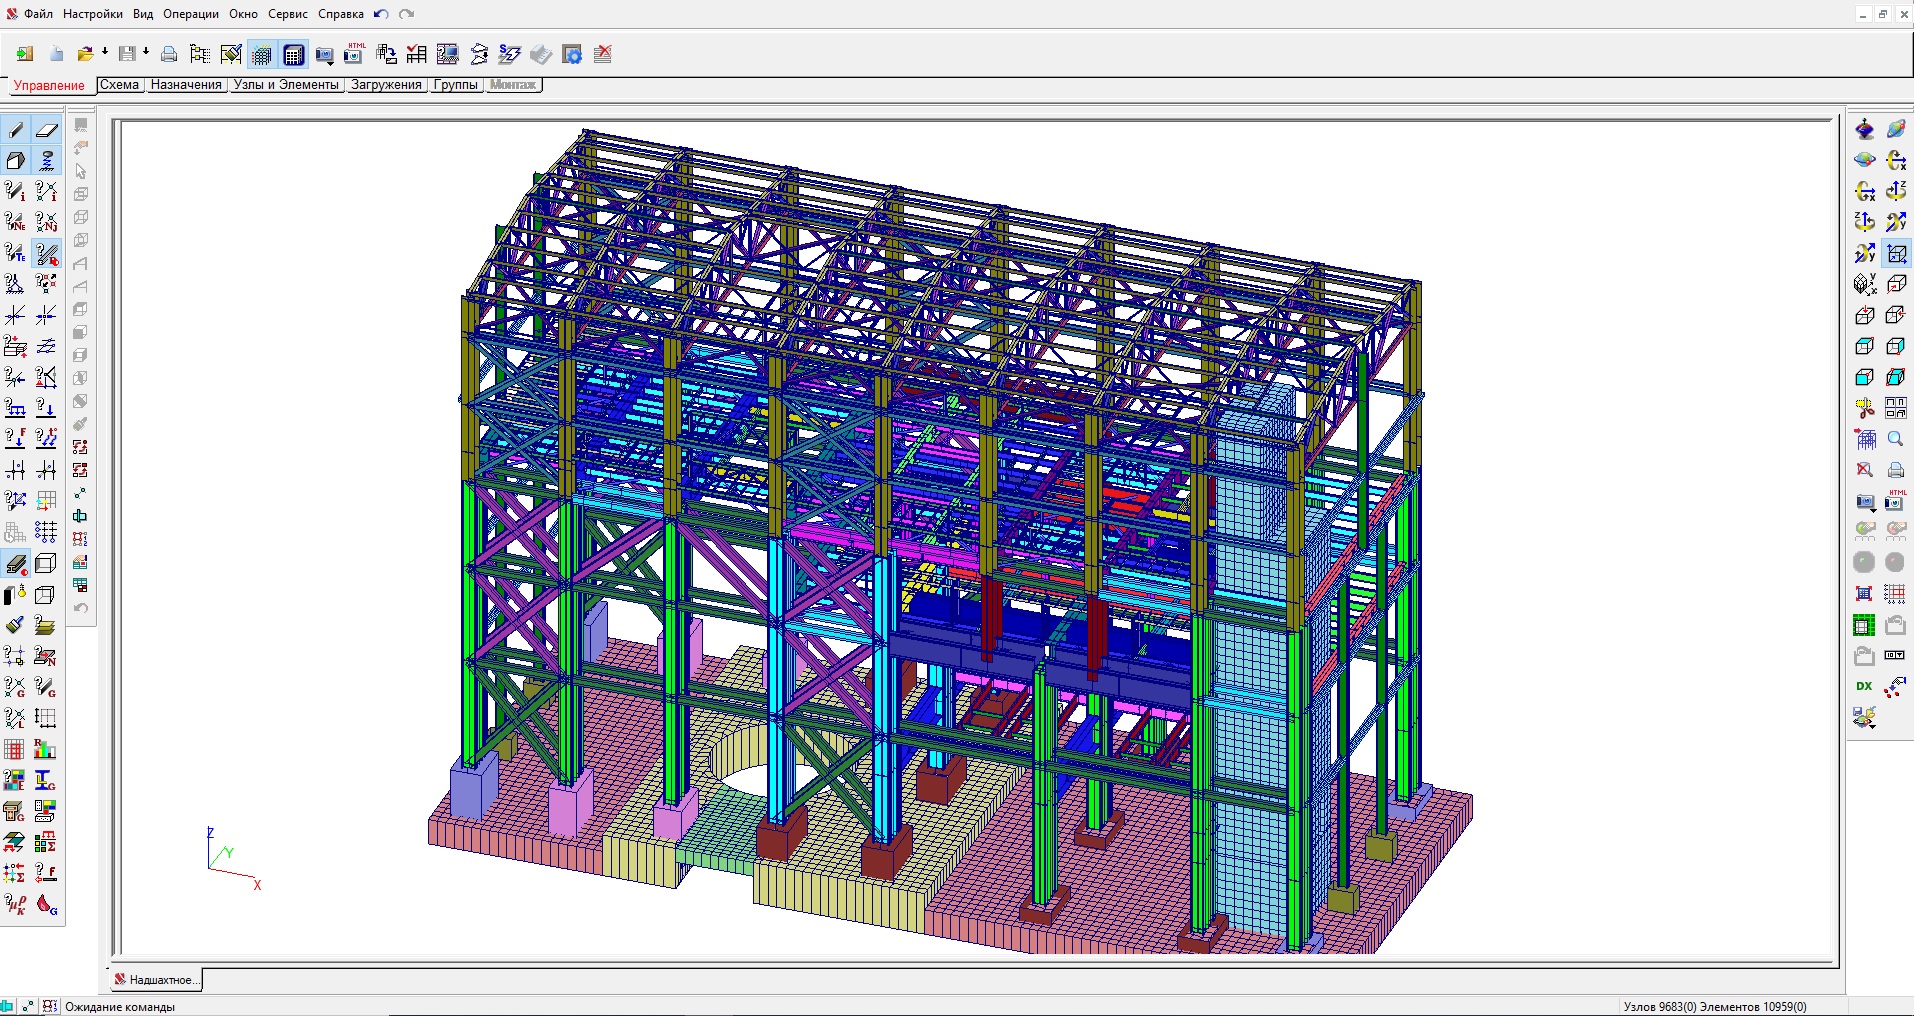Toggle the solid element grid display button
Screen dimensions: 1914x1016
coord(293,54)
